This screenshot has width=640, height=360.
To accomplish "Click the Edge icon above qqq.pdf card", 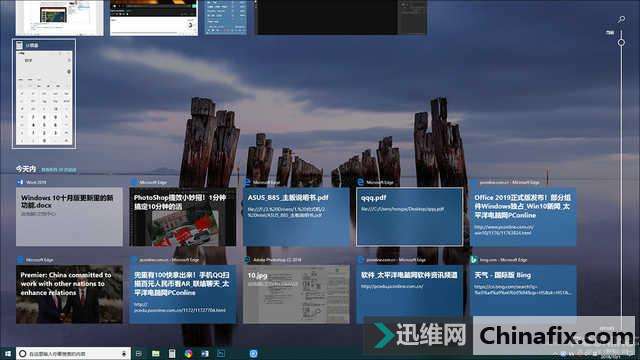I will (361, 182).
